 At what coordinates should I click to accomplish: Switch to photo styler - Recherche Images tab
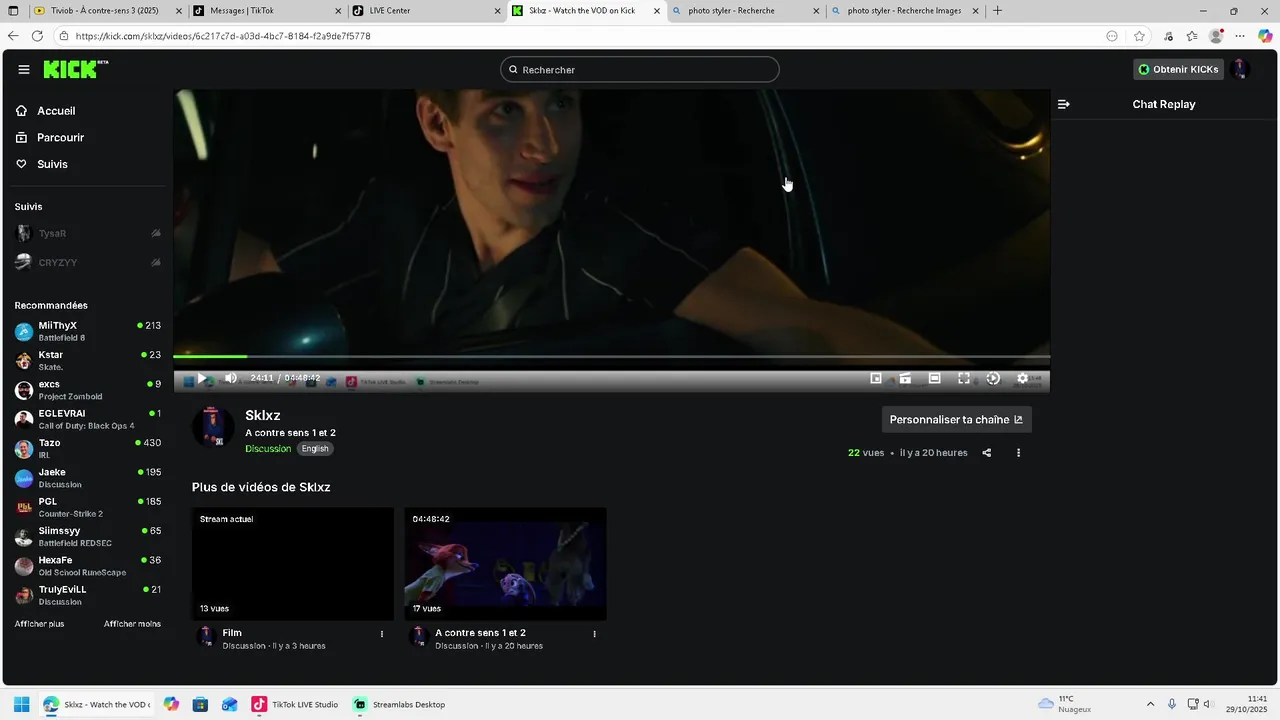[905, 11]
